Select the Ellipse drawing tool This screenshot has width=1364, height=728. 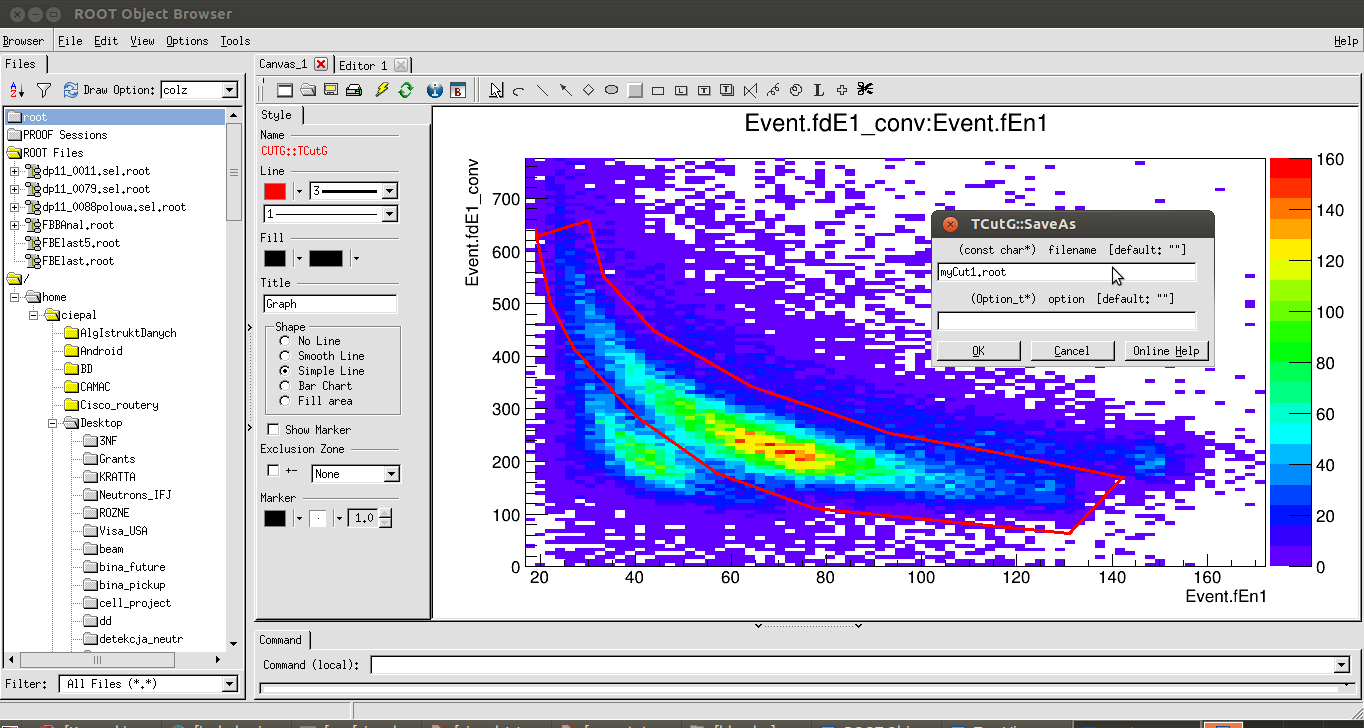611,90
